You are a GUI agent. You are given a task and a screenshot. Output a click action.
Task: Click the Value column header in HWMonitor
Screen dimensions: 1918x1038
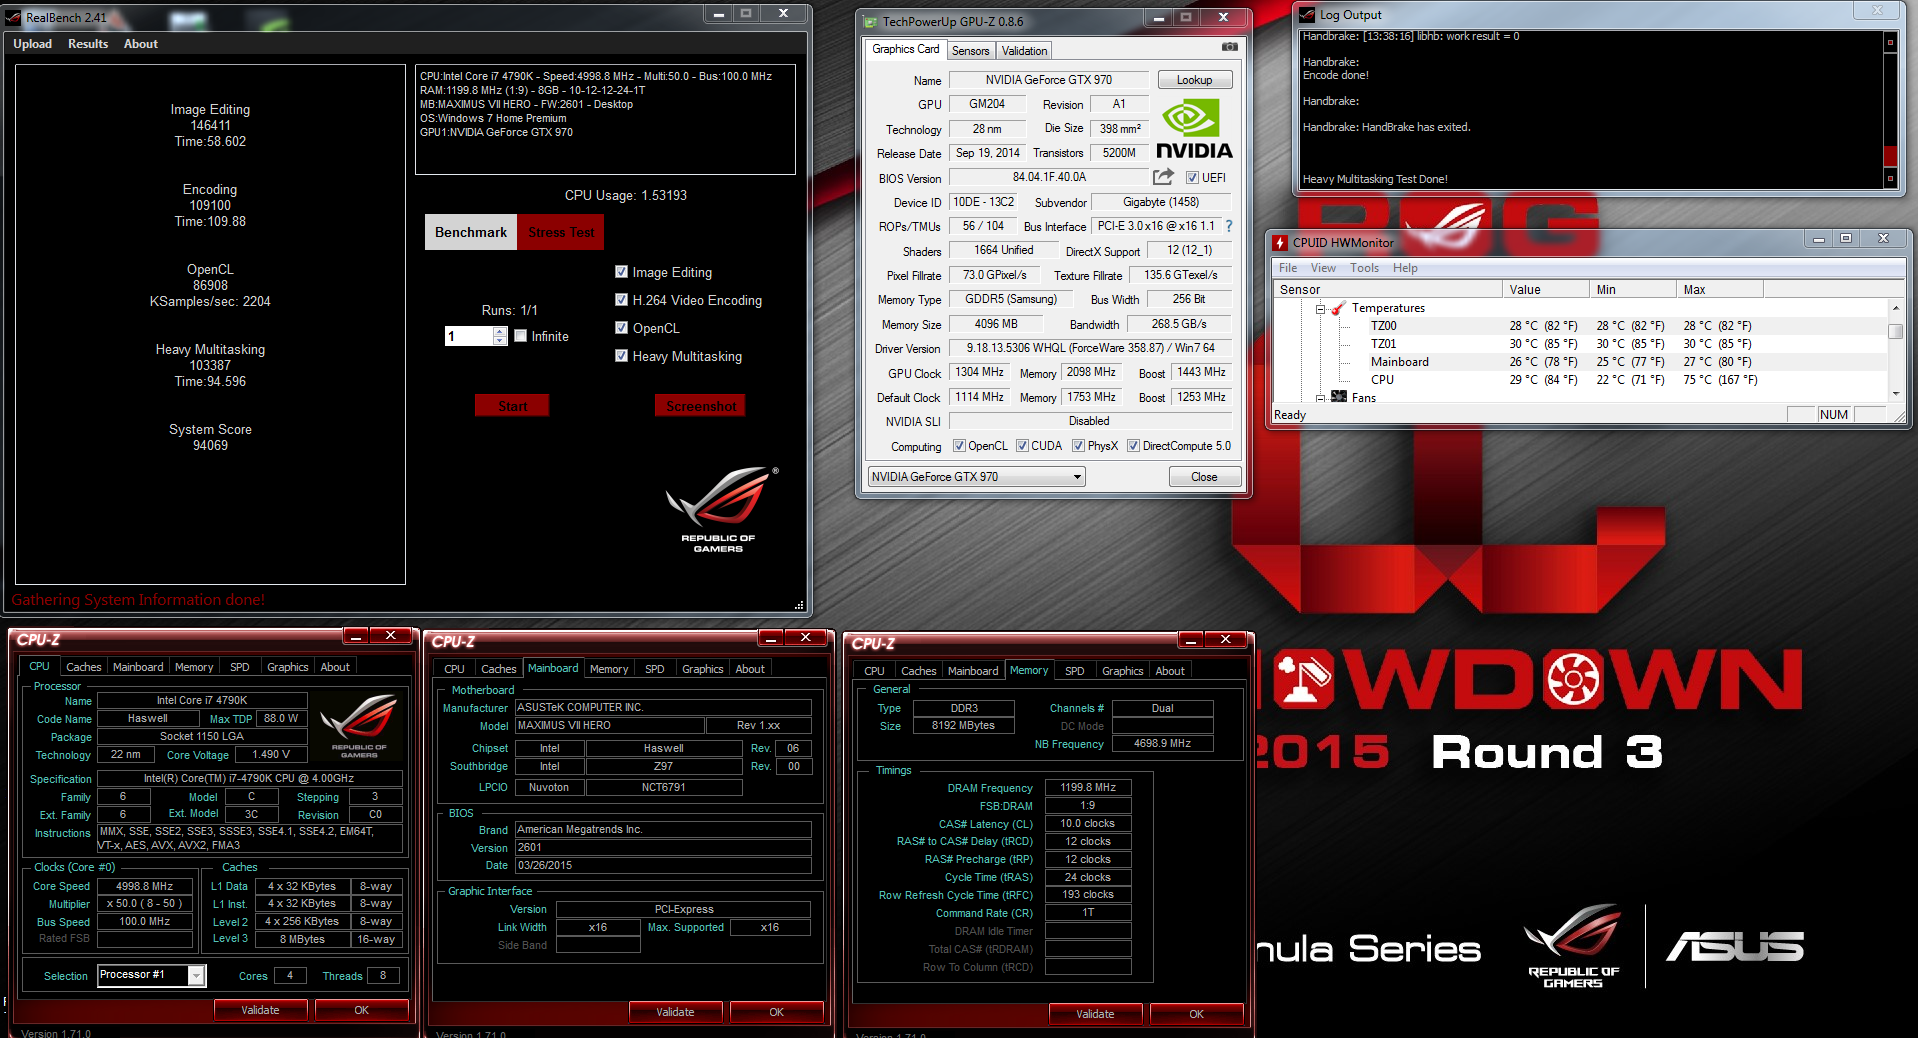coord(1545,289)
